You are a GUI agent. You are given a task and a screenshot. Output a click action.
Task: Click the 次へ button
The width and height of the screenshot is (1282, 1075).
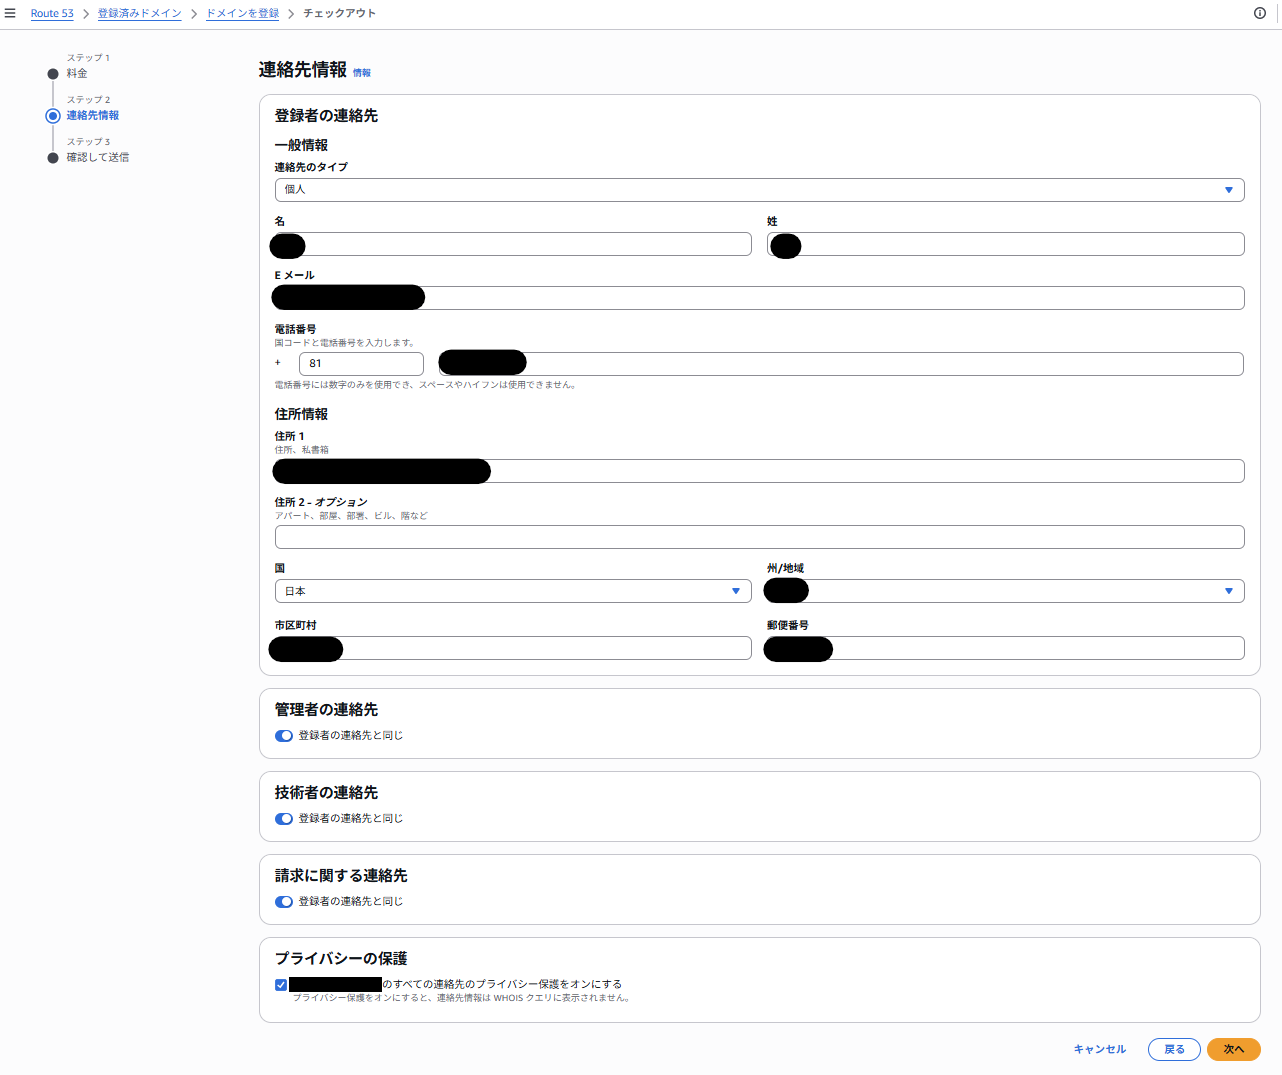(1234, 1049)
